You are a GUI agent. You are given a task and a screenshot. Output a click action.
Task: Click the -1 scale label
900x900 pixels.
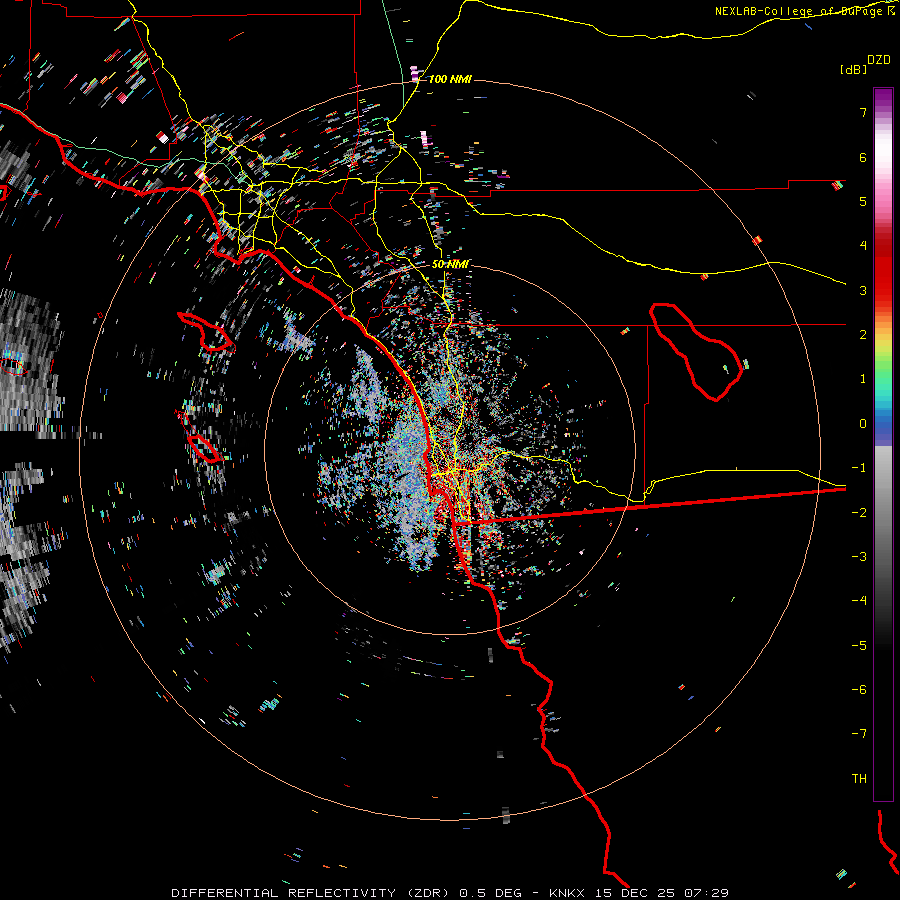(x=859, y=468)
